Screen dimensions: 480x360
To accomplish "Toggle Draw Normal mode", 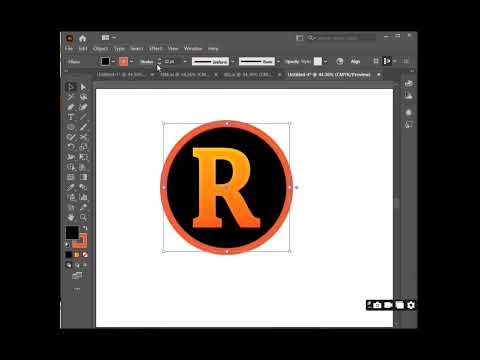I will click(x=69, y=265).
